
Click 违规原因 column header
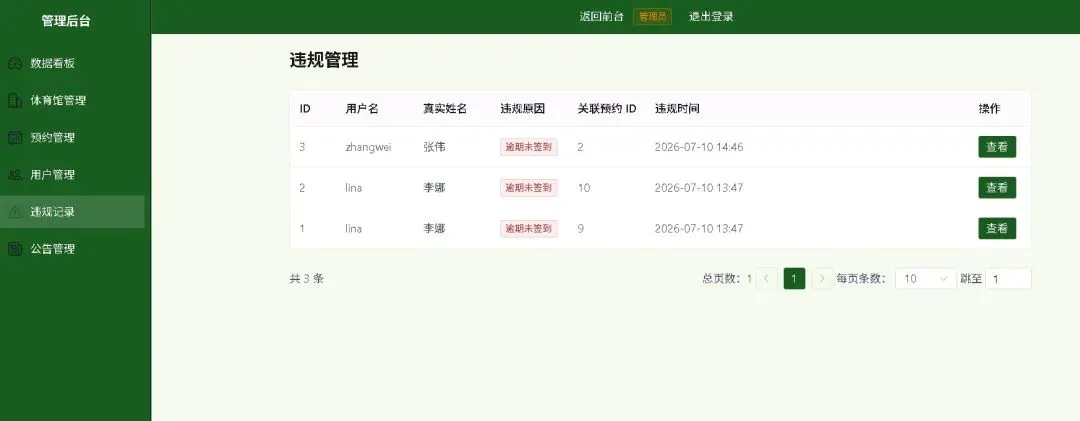click(x=523, y=109)
